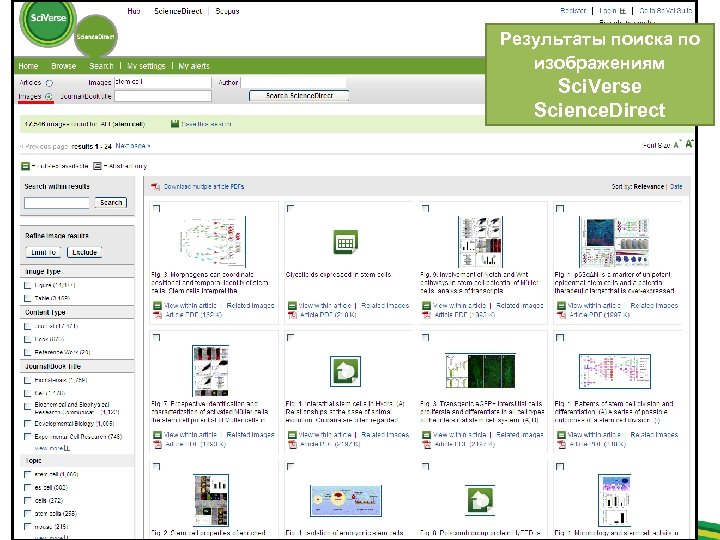The height and width of the screenshot is (540, 720).
Task: Increase font size with the large A icon
Action: [689, 144]
